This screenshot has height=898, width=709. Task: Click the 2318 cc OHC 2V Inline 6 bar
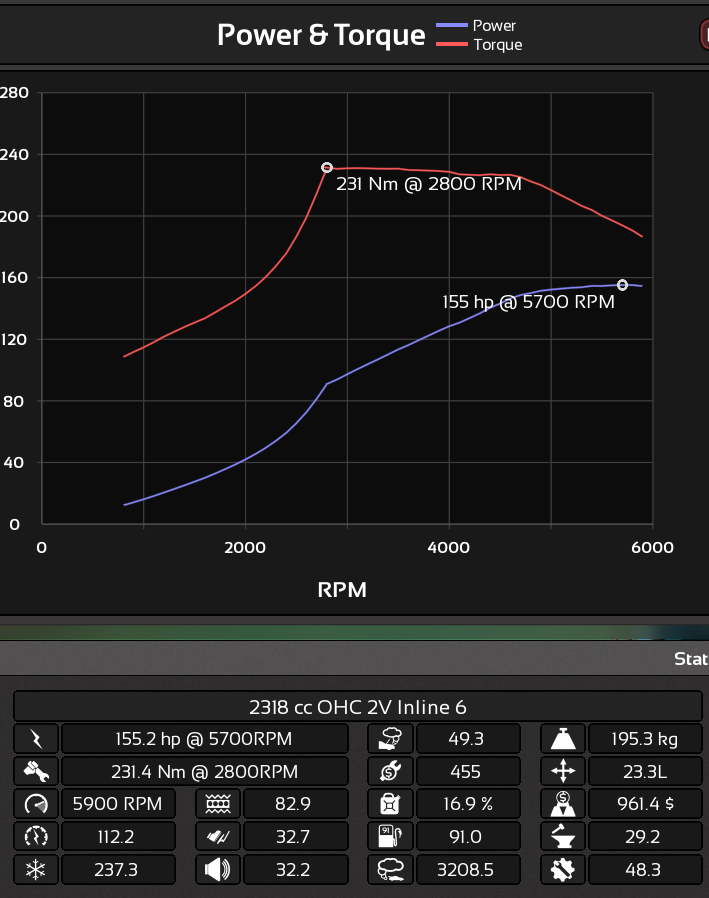(357, 706)
